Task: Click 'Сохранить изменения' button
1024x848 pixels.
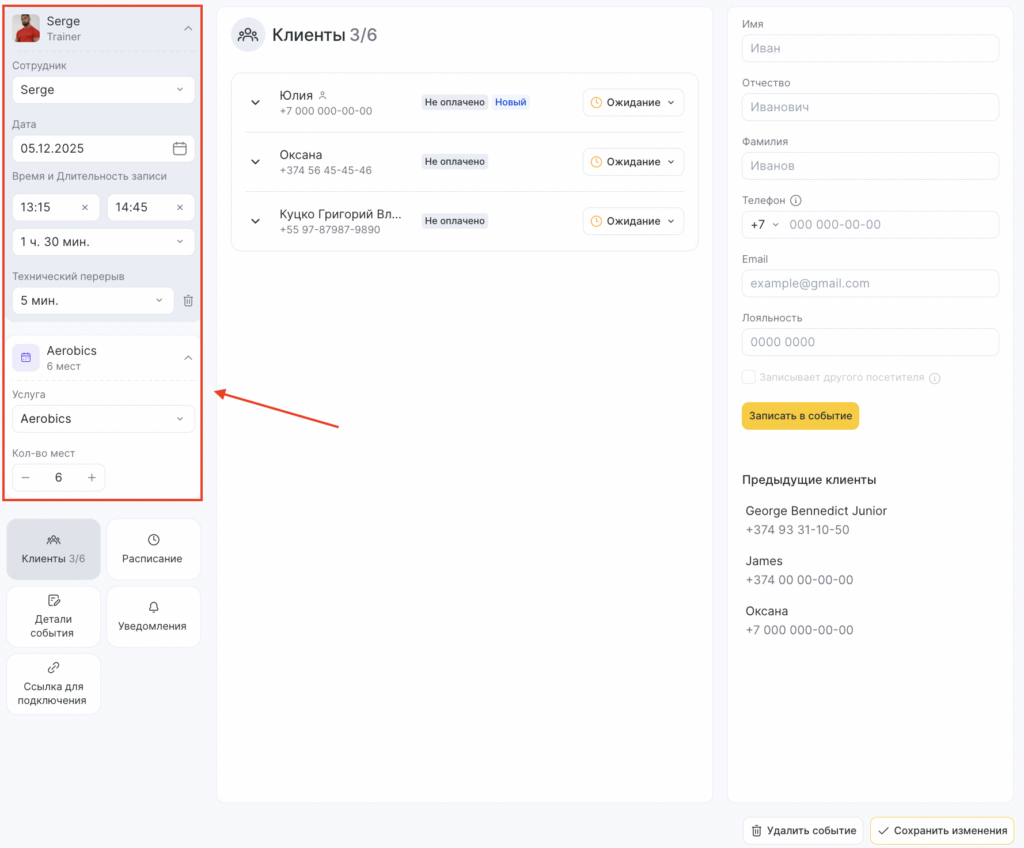Action: pyautogui.click(x=941, y=831)
